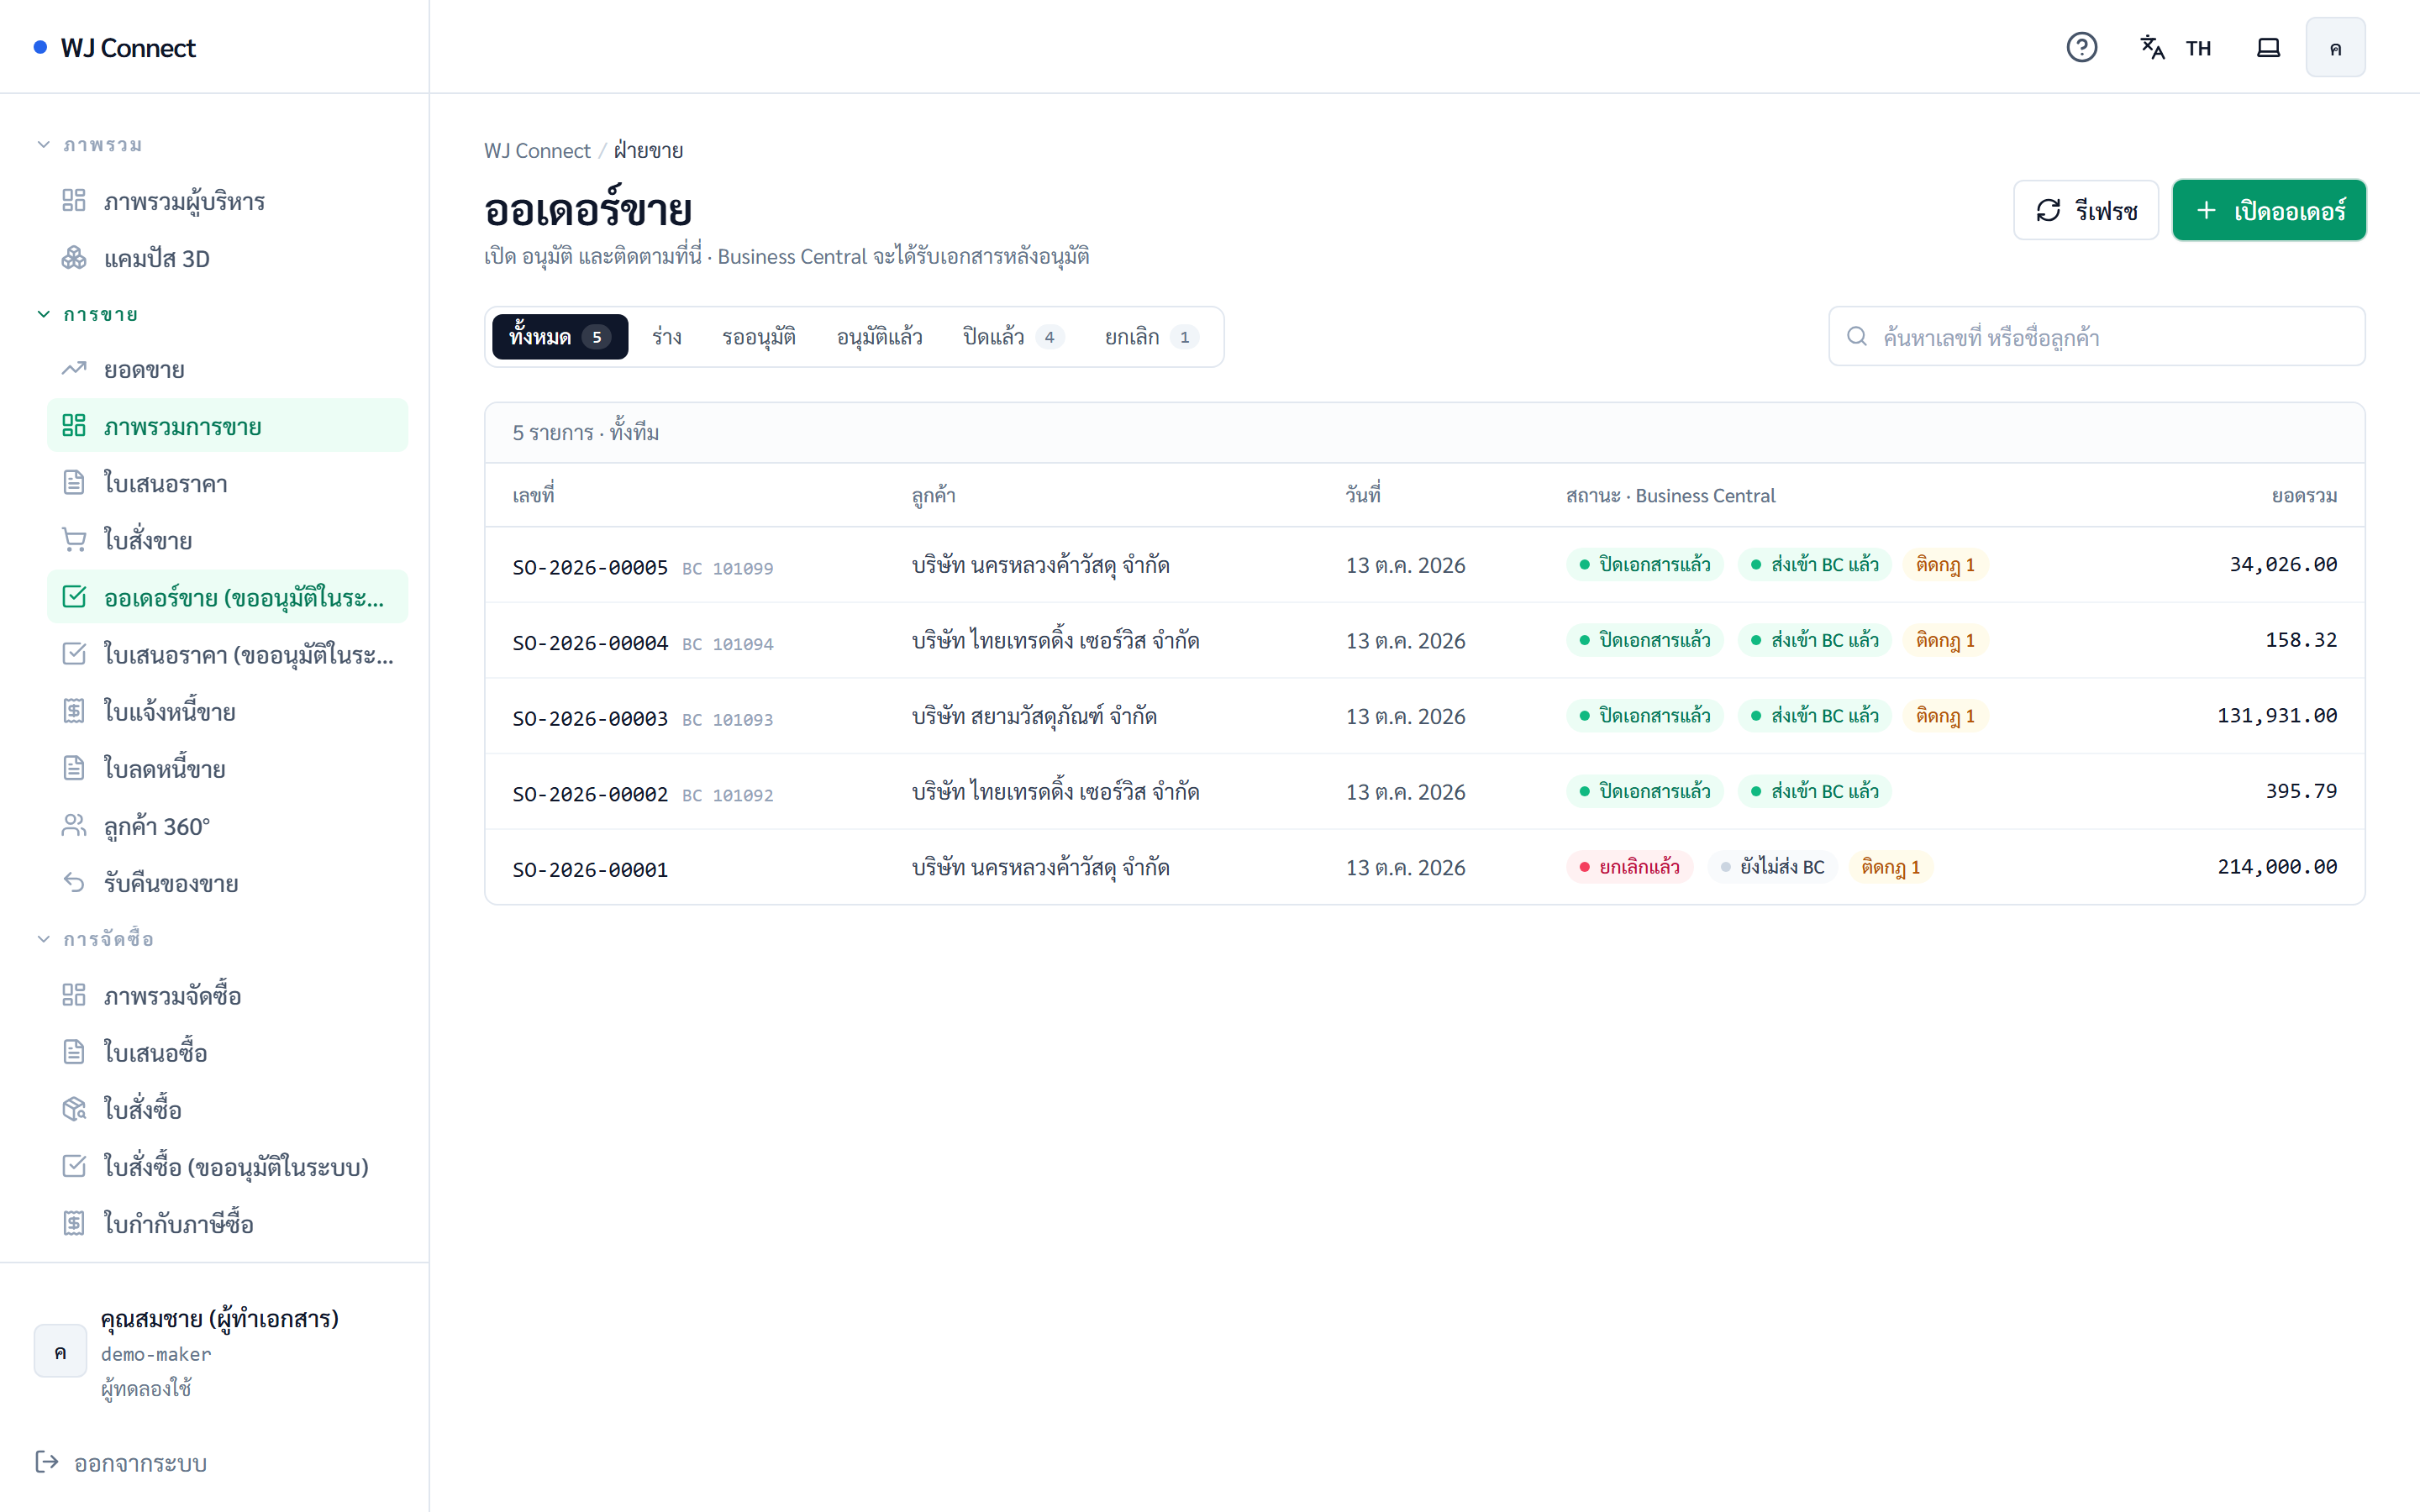
Task: Click the เปิดออเดอร์ new order button
Action: 2268,210
